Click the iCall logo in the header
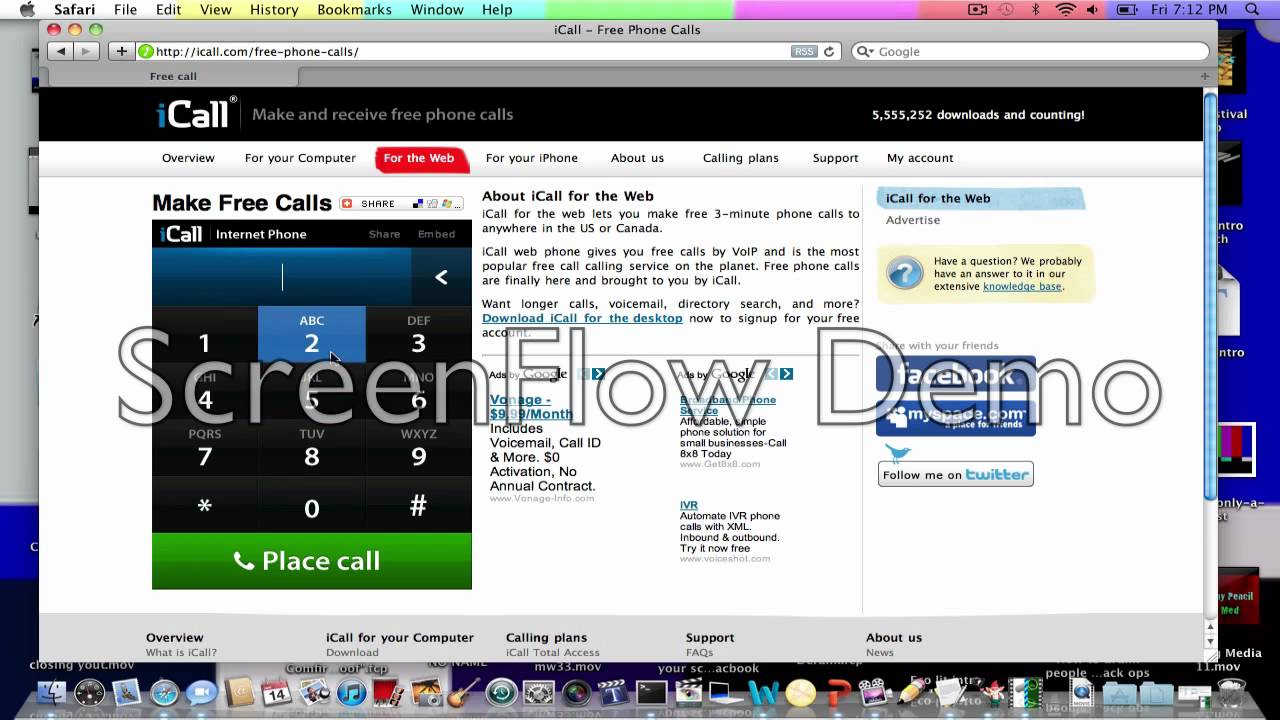 click(x=196, y=113)
